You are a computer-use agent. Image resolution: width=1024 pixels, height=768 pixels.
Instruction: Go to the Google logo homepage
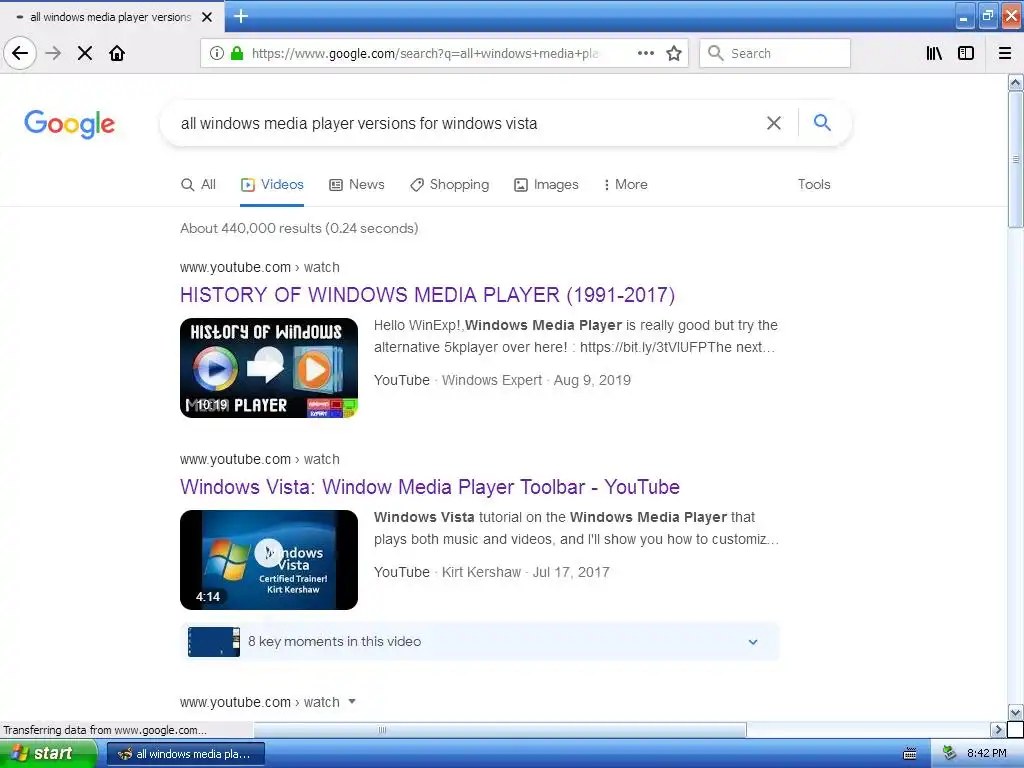[69, 124]
